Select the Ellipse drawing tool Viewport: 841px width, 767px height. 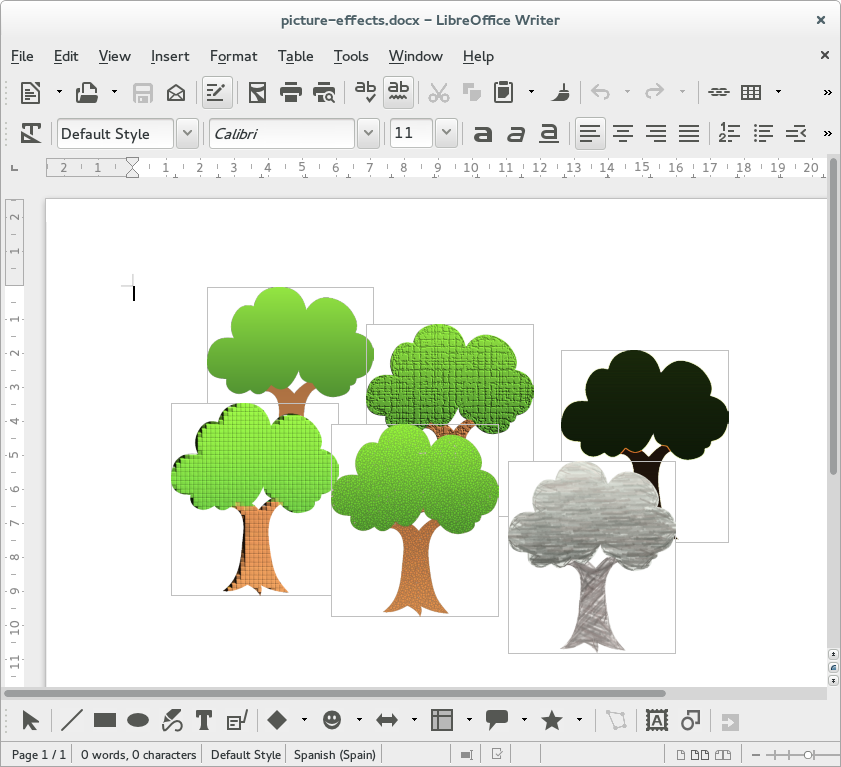coord(138,720)
